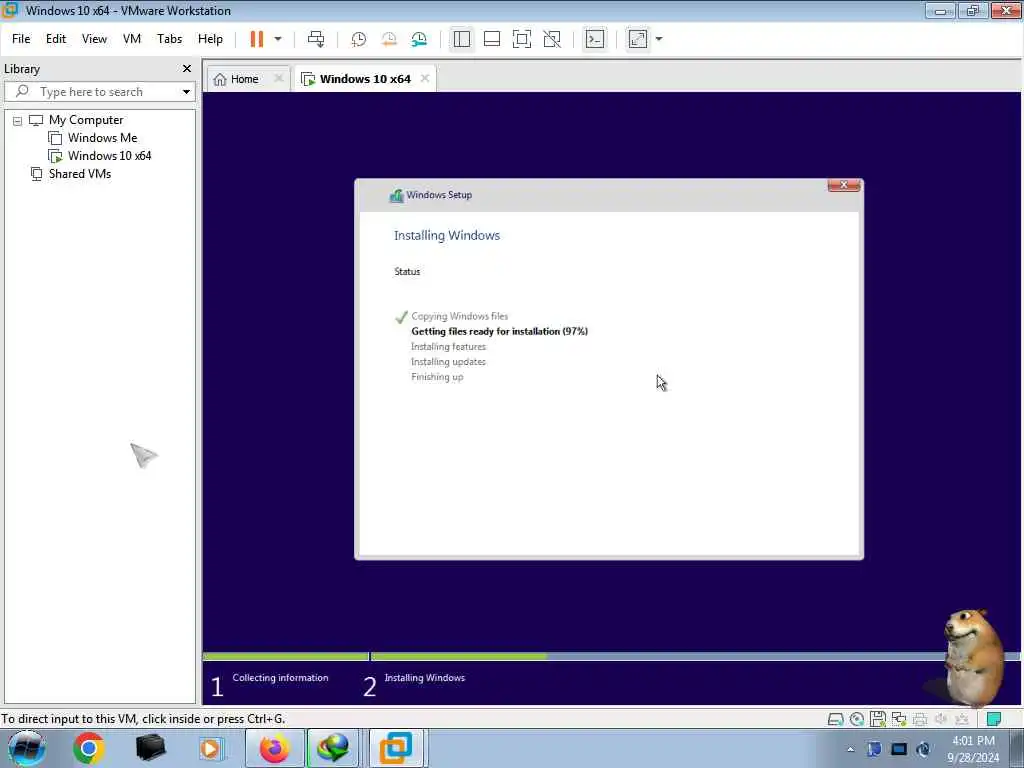
Task: Click the floppy drive status icon
Action: click(x=878, y=719)
